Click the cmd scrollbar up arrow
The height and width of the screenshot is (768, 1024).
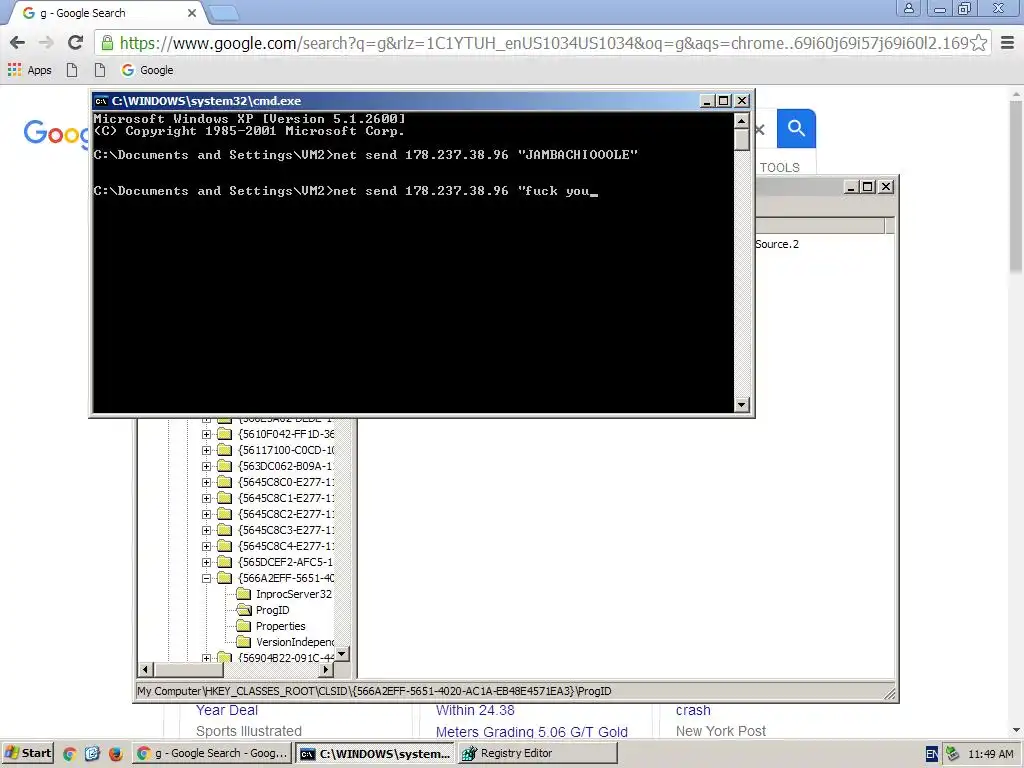click(741, 121)
